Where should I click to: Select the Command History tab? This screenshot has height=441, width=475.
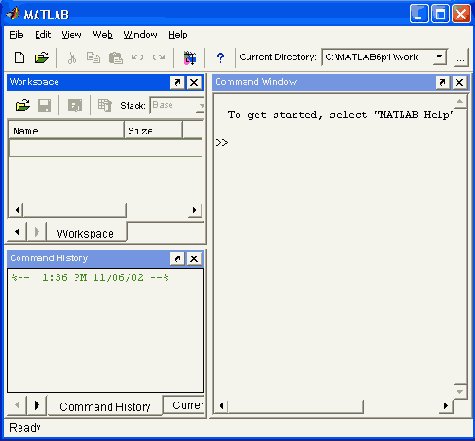tap(105, 406)
